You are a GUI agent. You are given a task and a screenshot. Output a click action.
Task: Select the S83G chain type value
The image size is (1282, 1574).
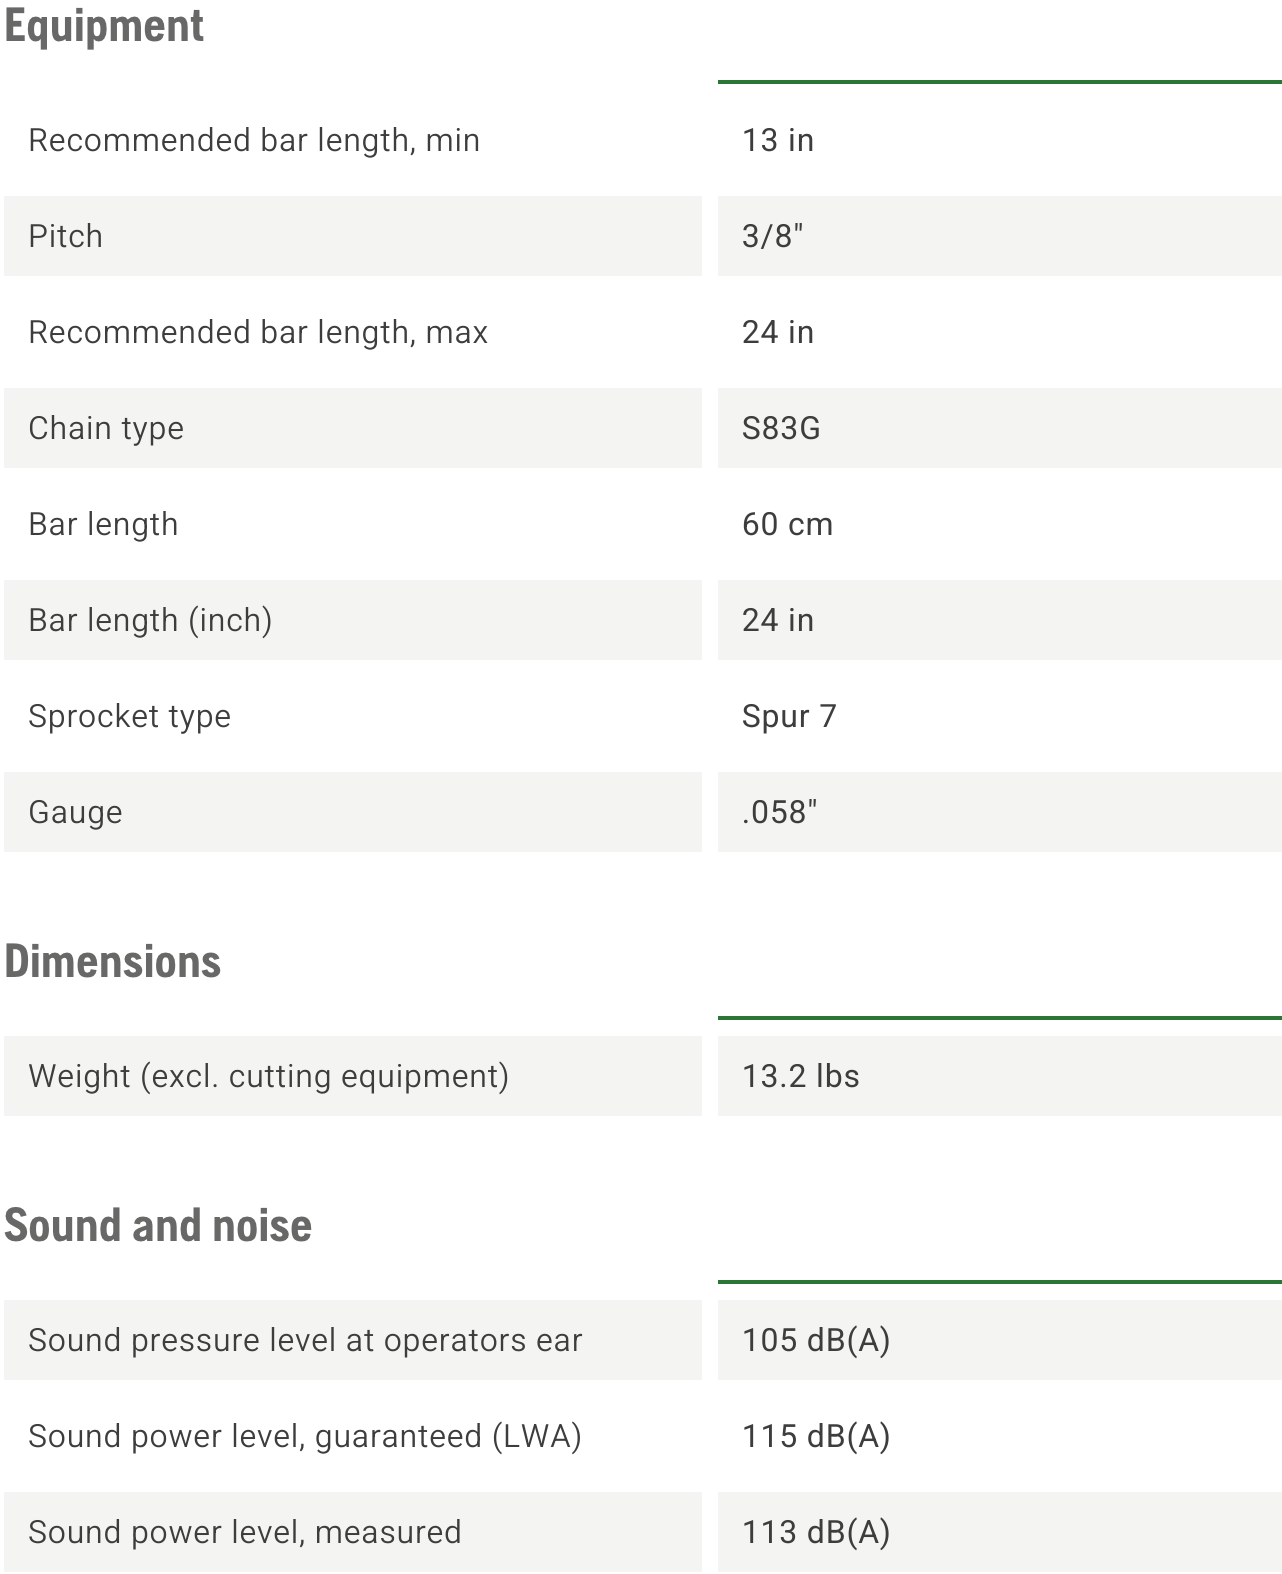click(781, 428)
